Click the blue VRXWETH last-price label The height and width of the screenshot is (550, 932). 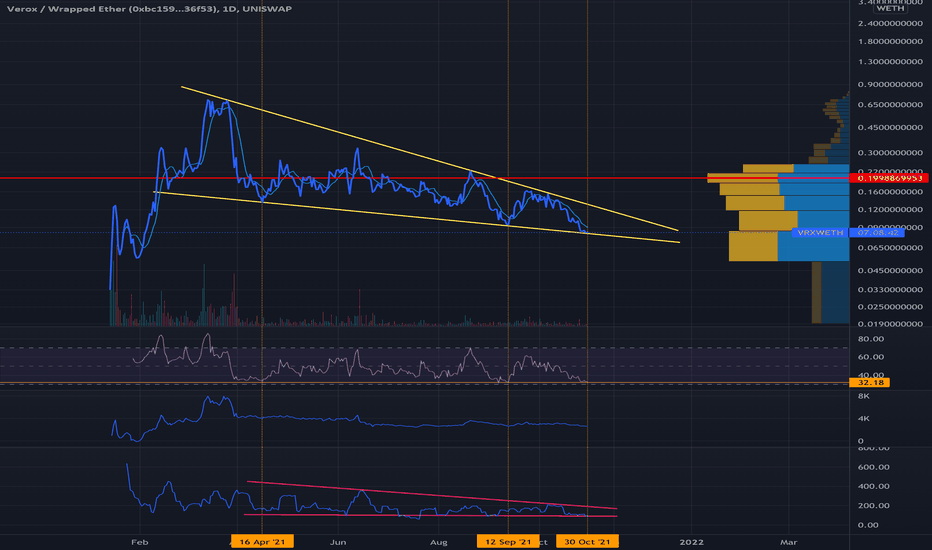coord(820,232)
